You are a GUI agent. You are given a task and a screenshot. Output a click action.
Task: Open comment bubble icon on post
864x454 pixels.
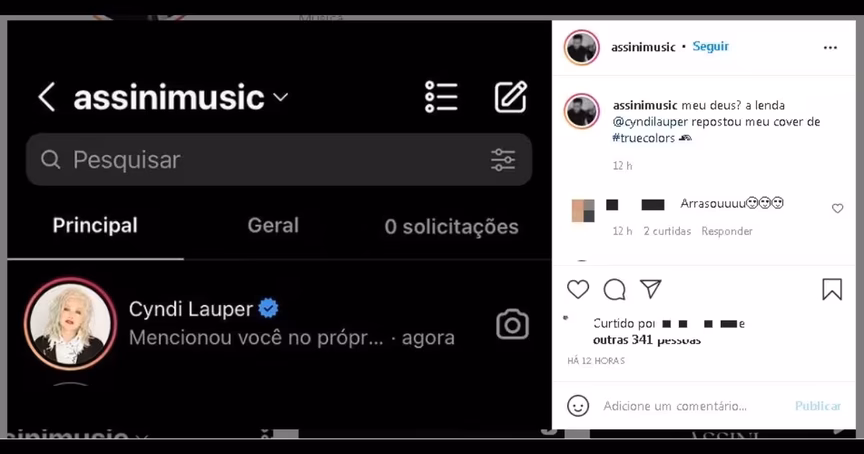pyautogui.click(x=614, y=289)
